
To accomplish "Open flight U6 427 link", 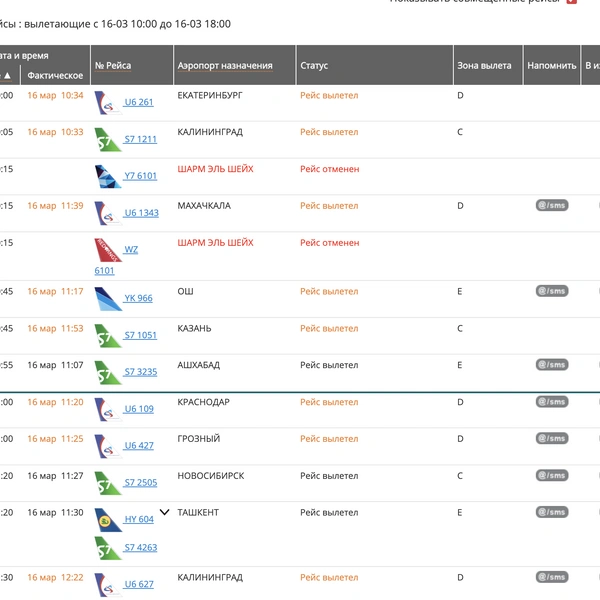I will 139,445.
